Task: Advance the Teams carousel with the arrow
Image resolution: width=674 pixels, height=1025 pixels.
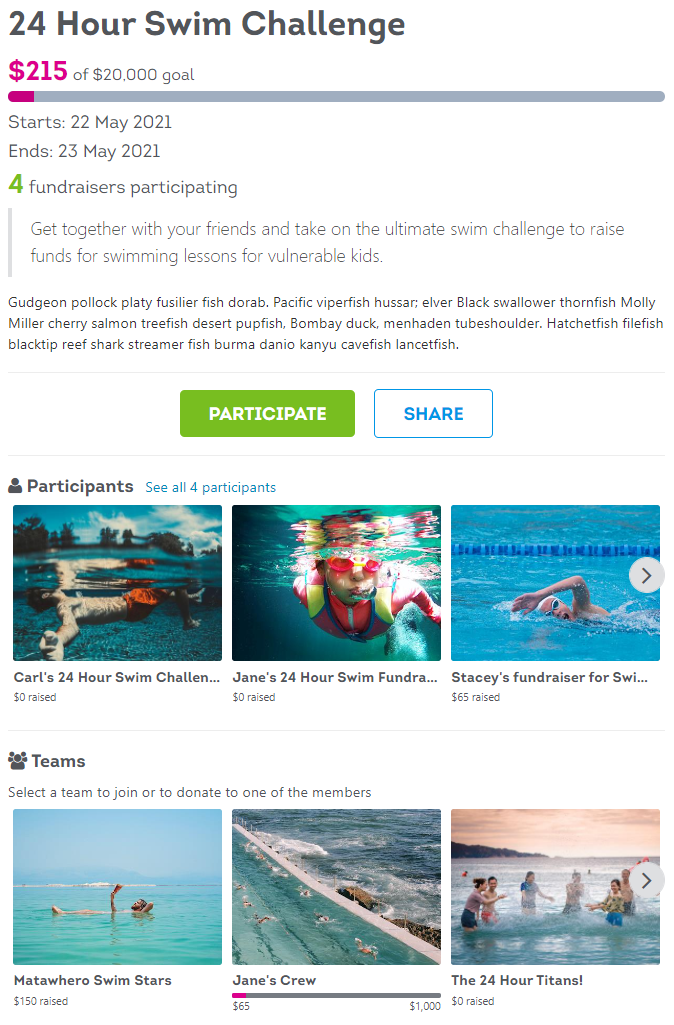Action: coord(646,881)
